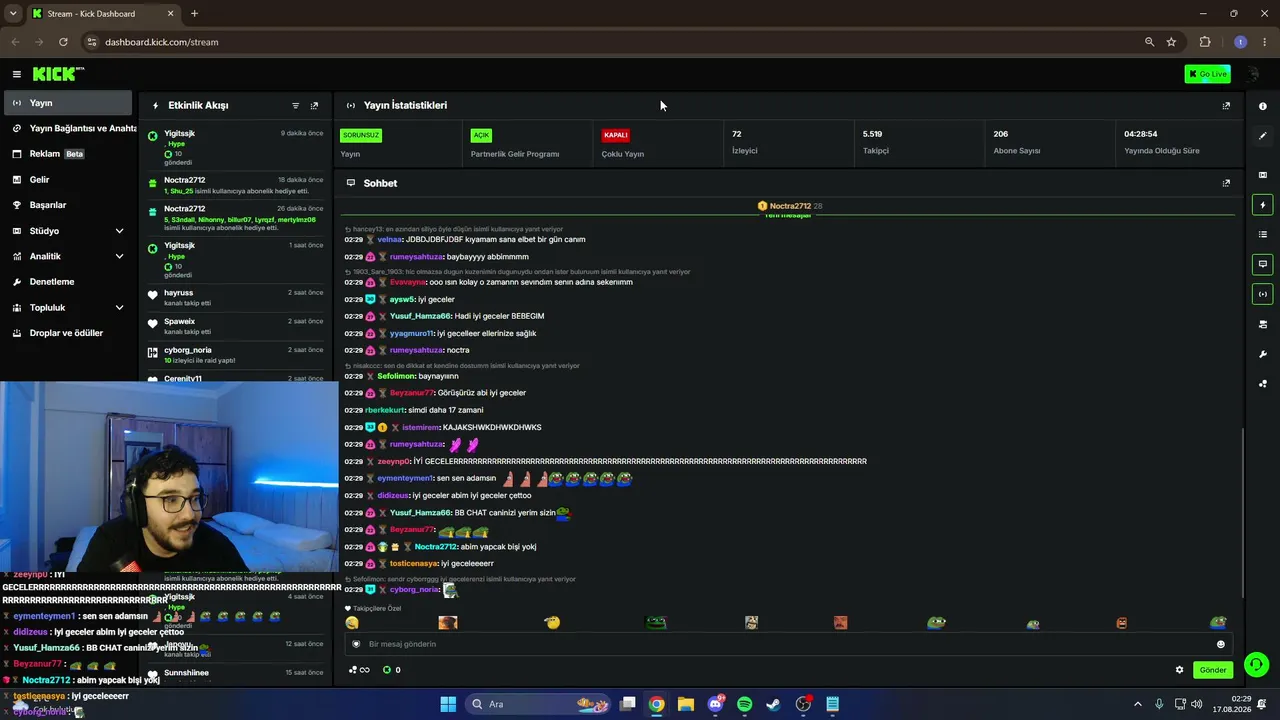Click the pinned Noctra2712 banner in chat

pyautogui.click(x=790, y=206)
